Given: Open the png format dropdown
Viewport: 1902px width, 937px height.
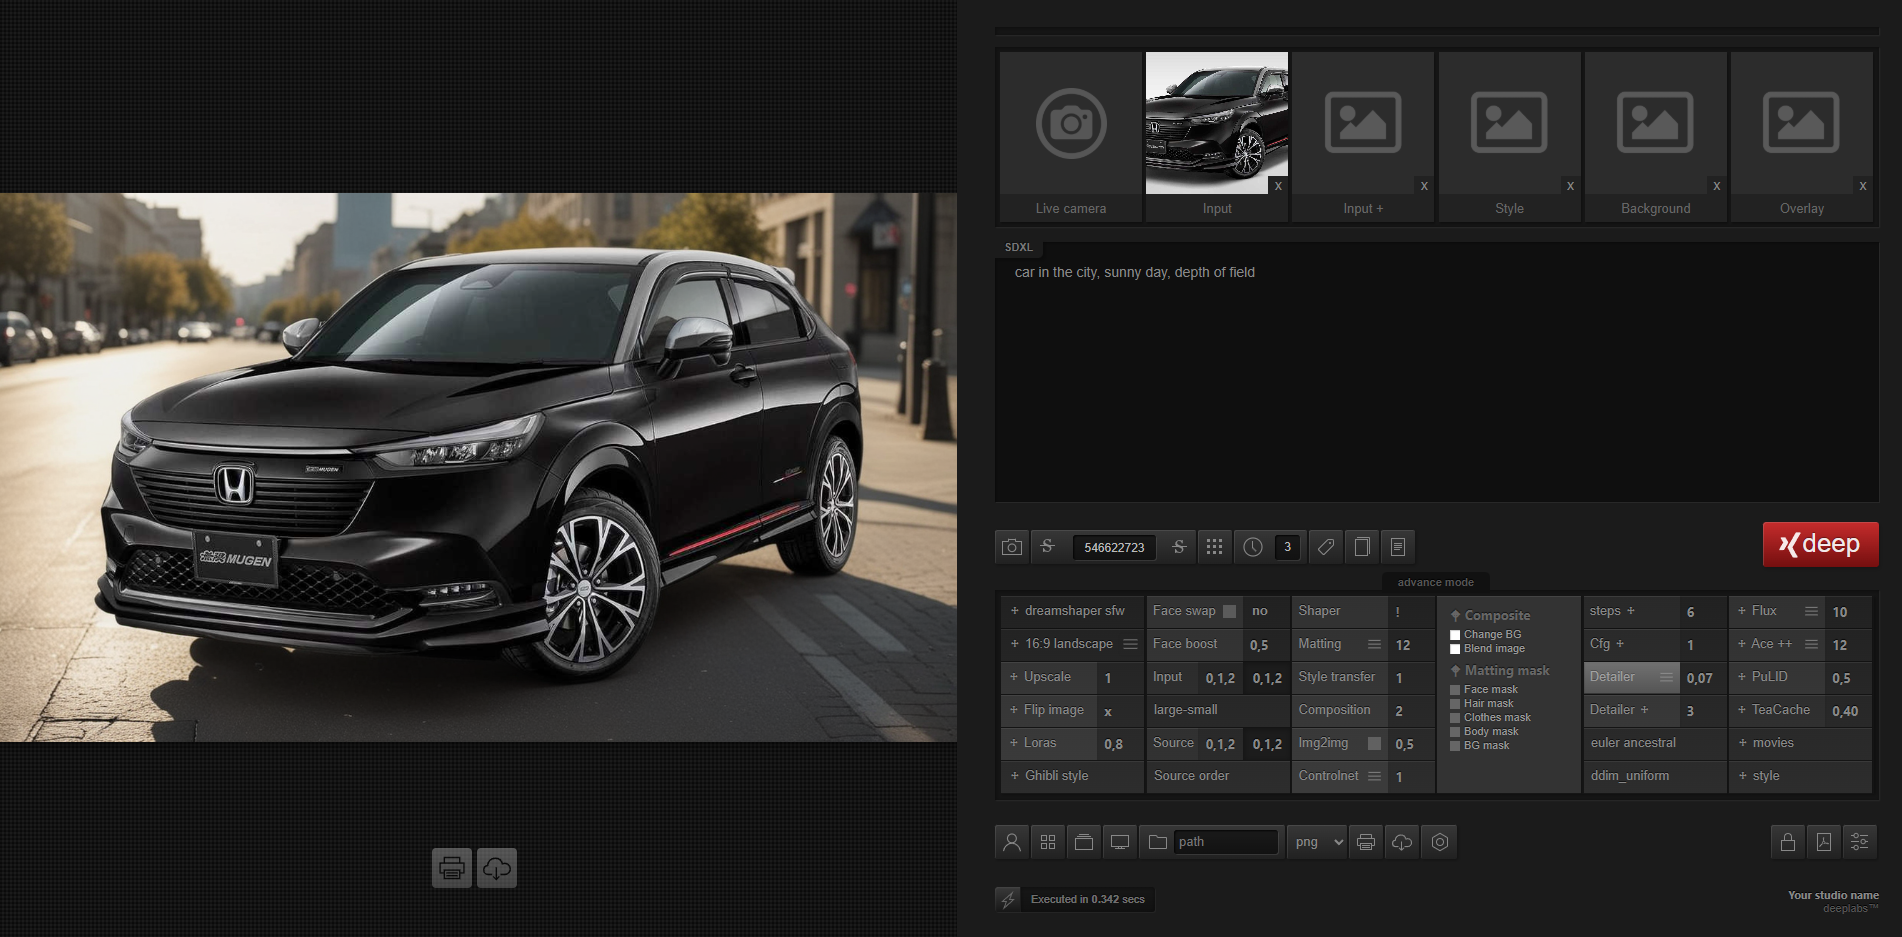Looking at the screenshot, I should (1317, 842).
